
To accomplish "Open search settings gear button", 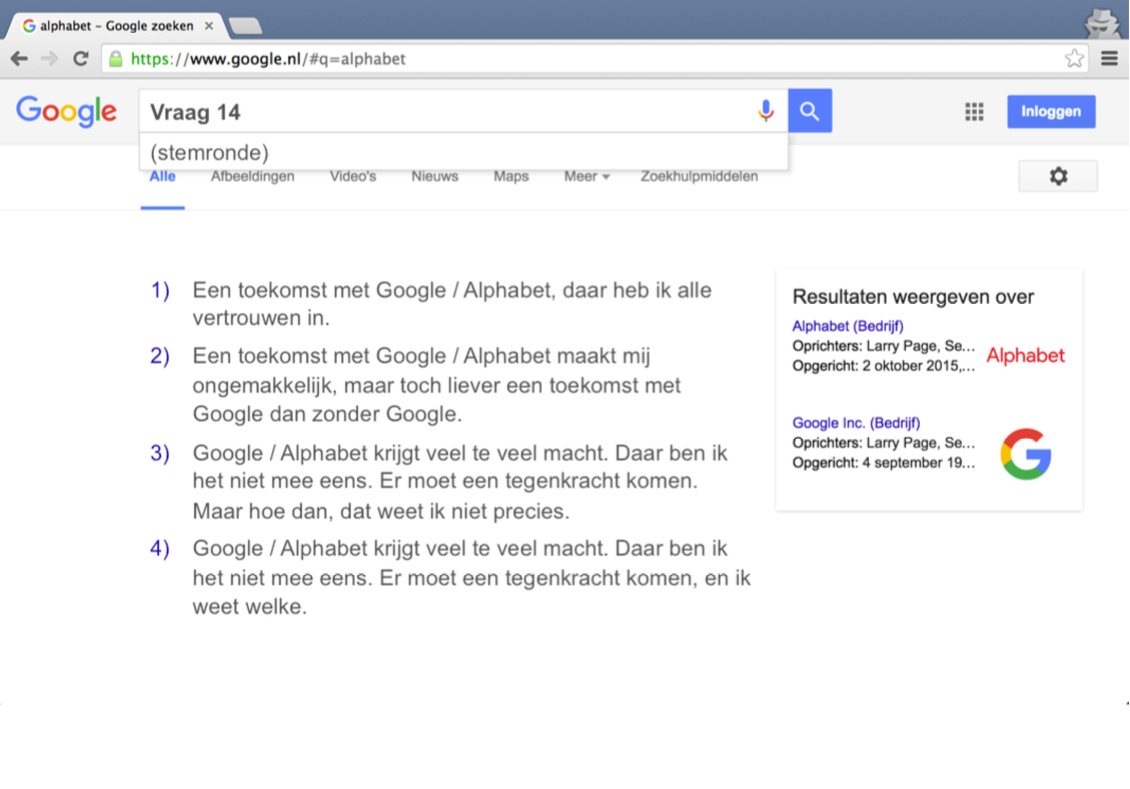I will (1058, 176).
